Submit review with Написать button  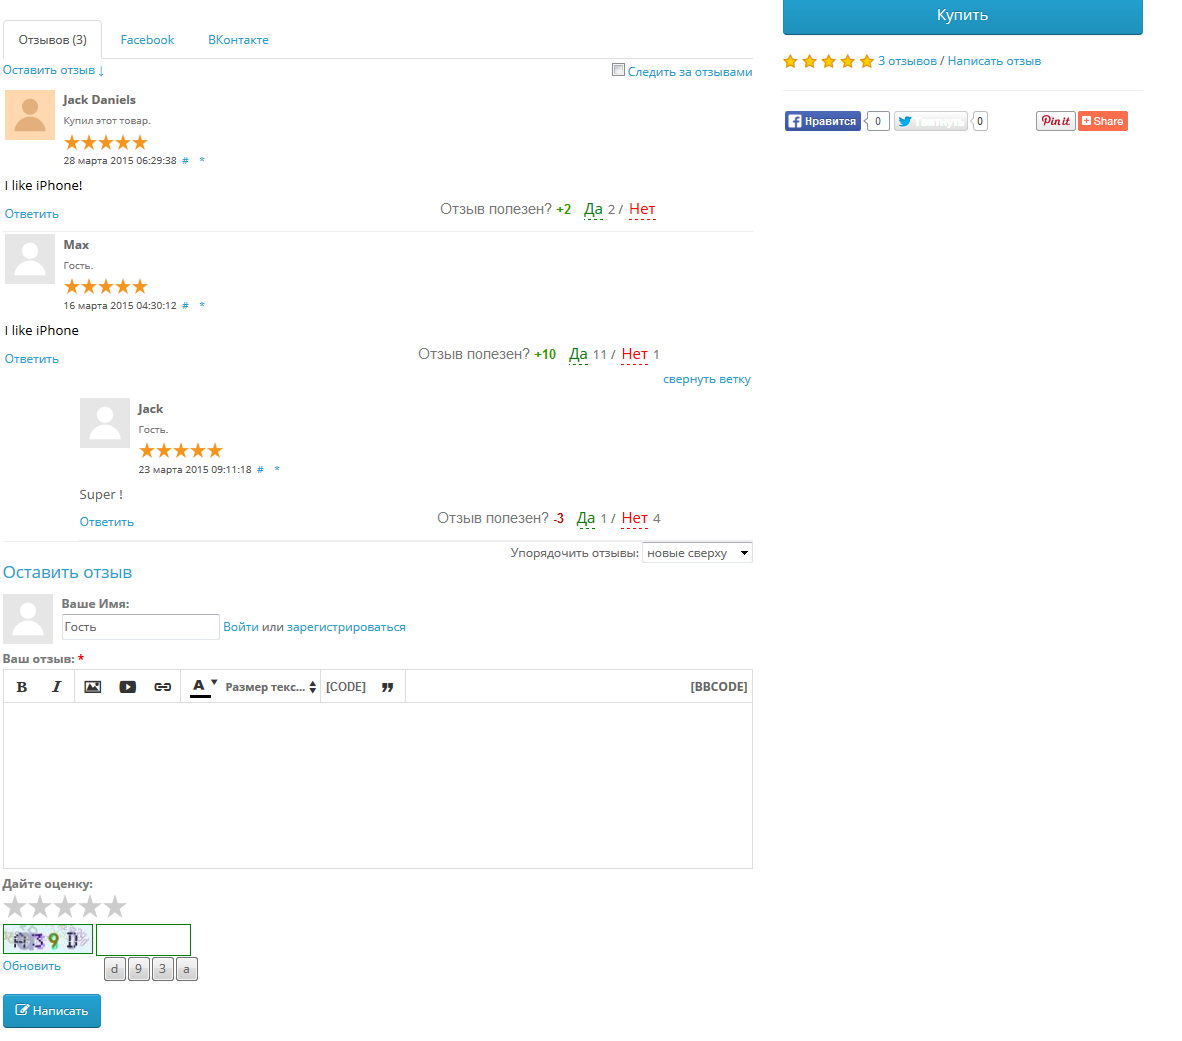(x=52, y=1011)
